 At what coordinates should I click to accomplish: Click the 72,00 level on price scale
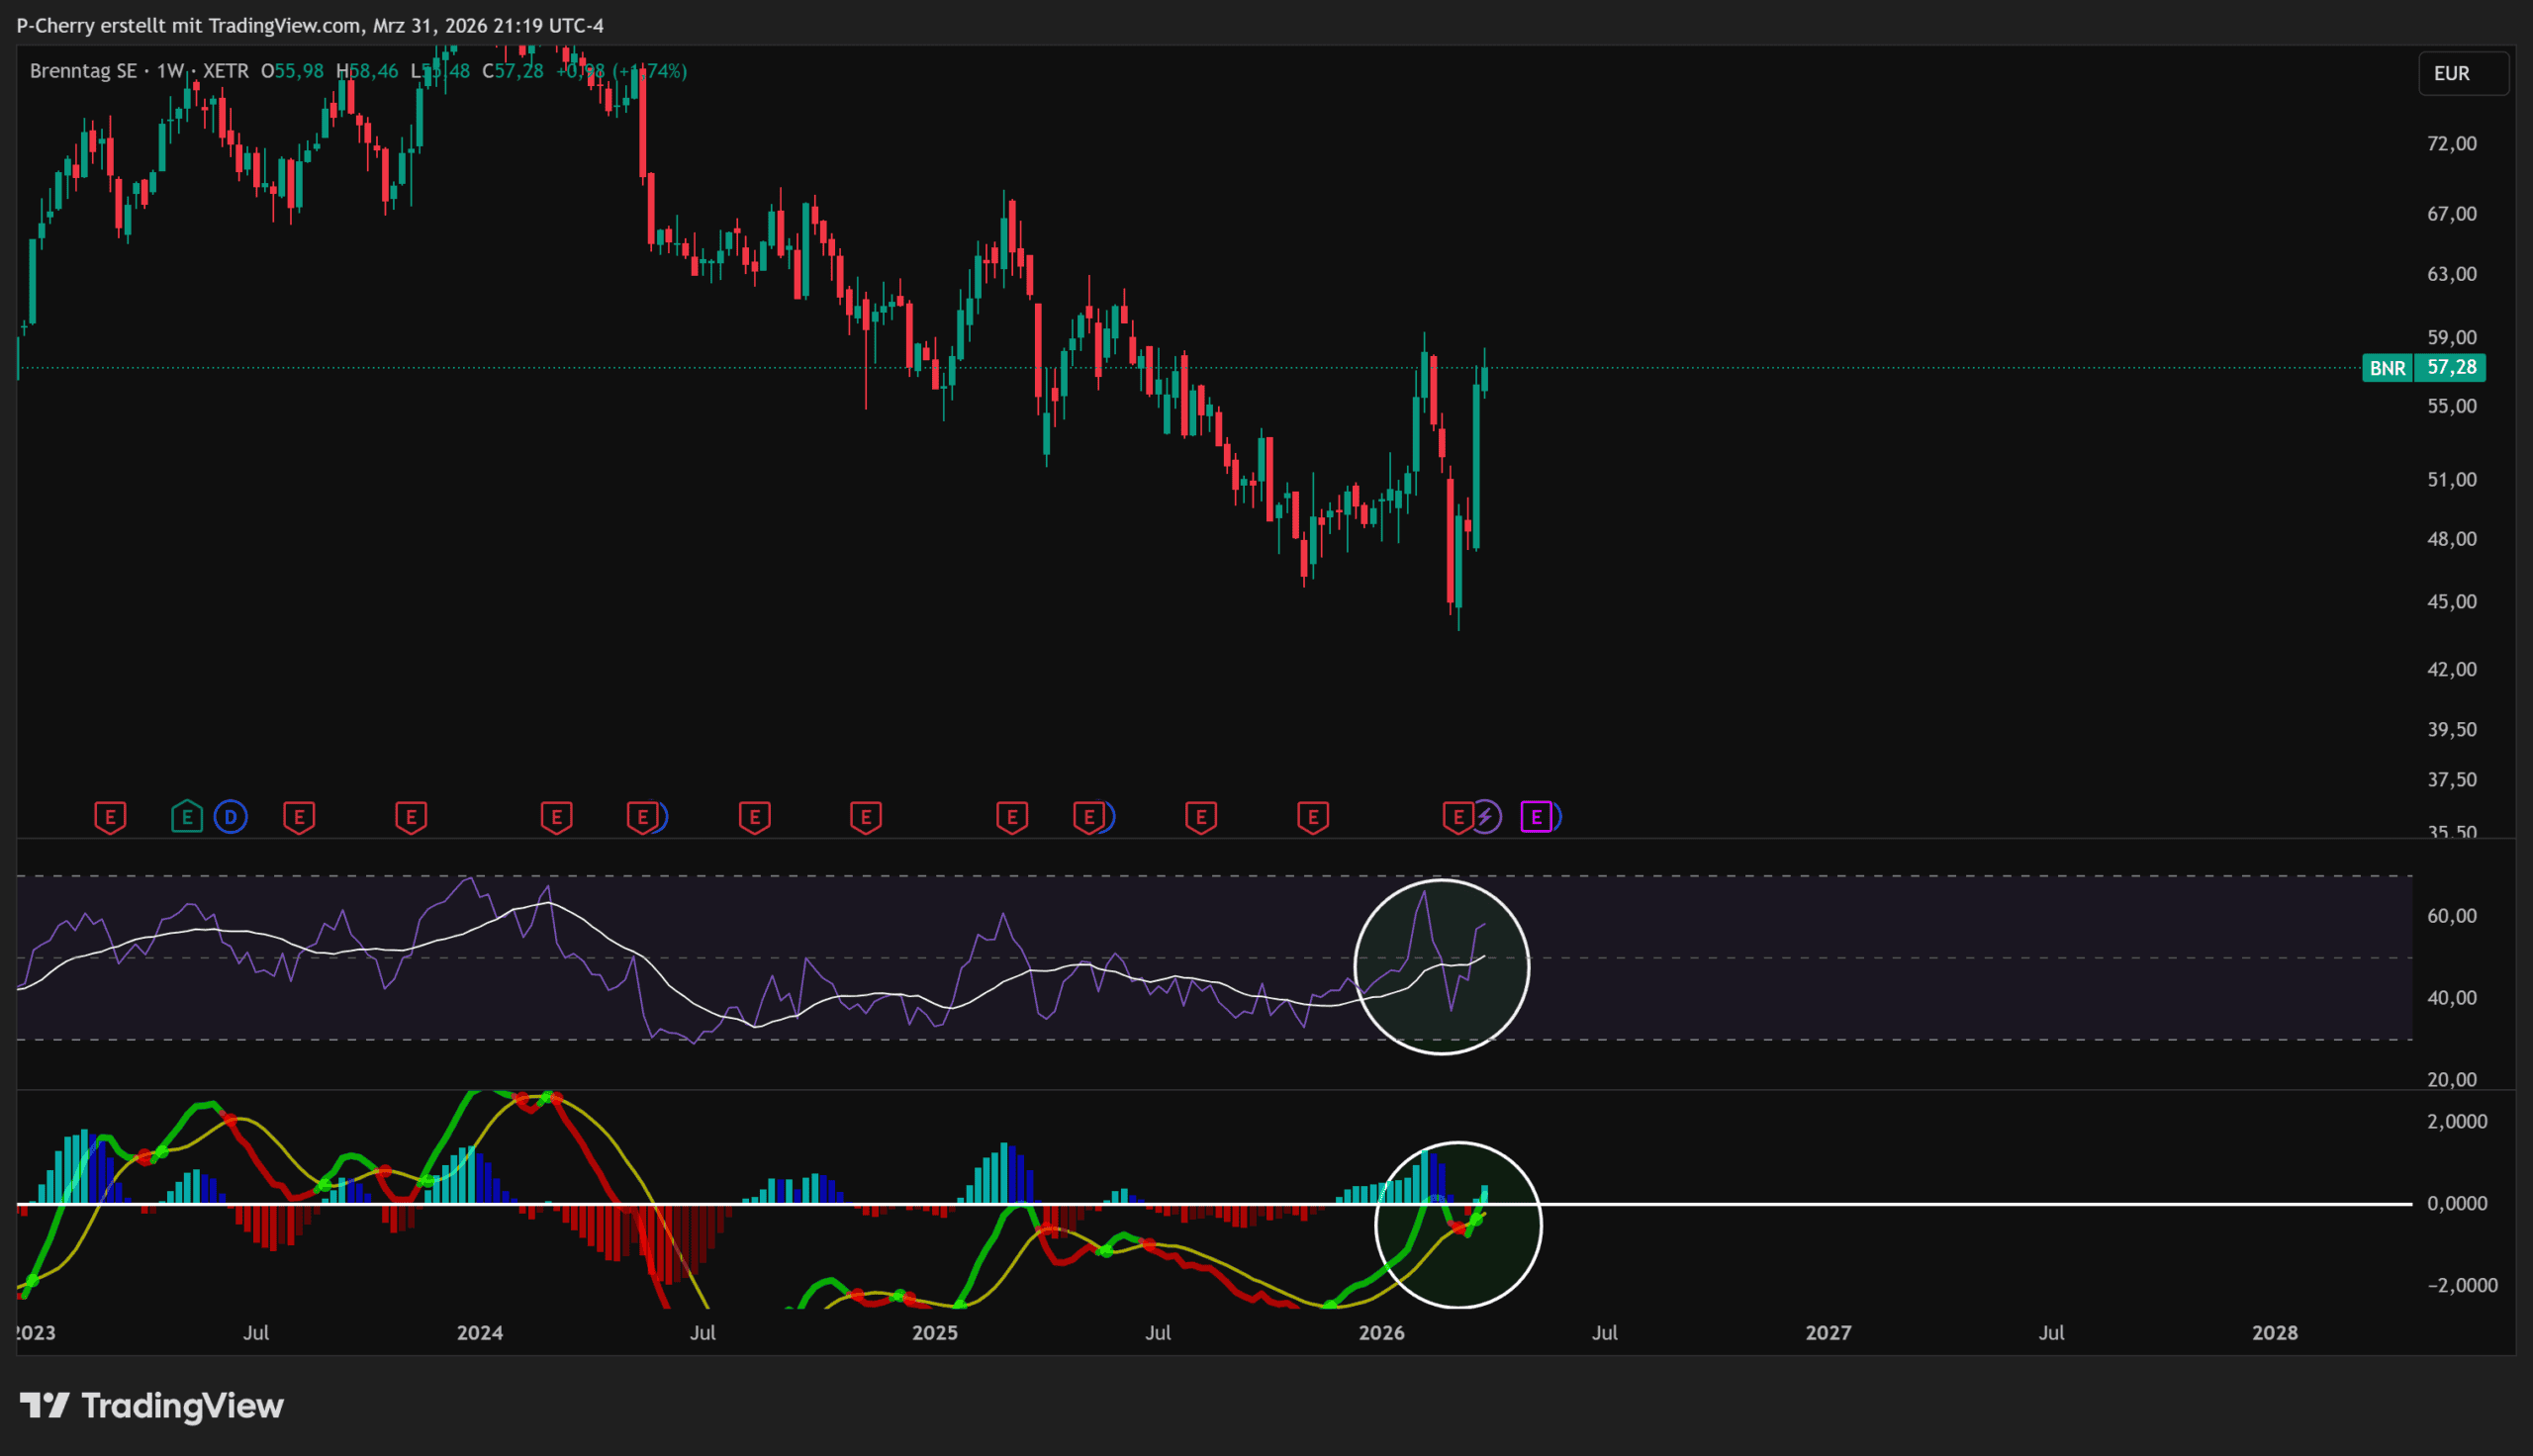[2451, 144]
